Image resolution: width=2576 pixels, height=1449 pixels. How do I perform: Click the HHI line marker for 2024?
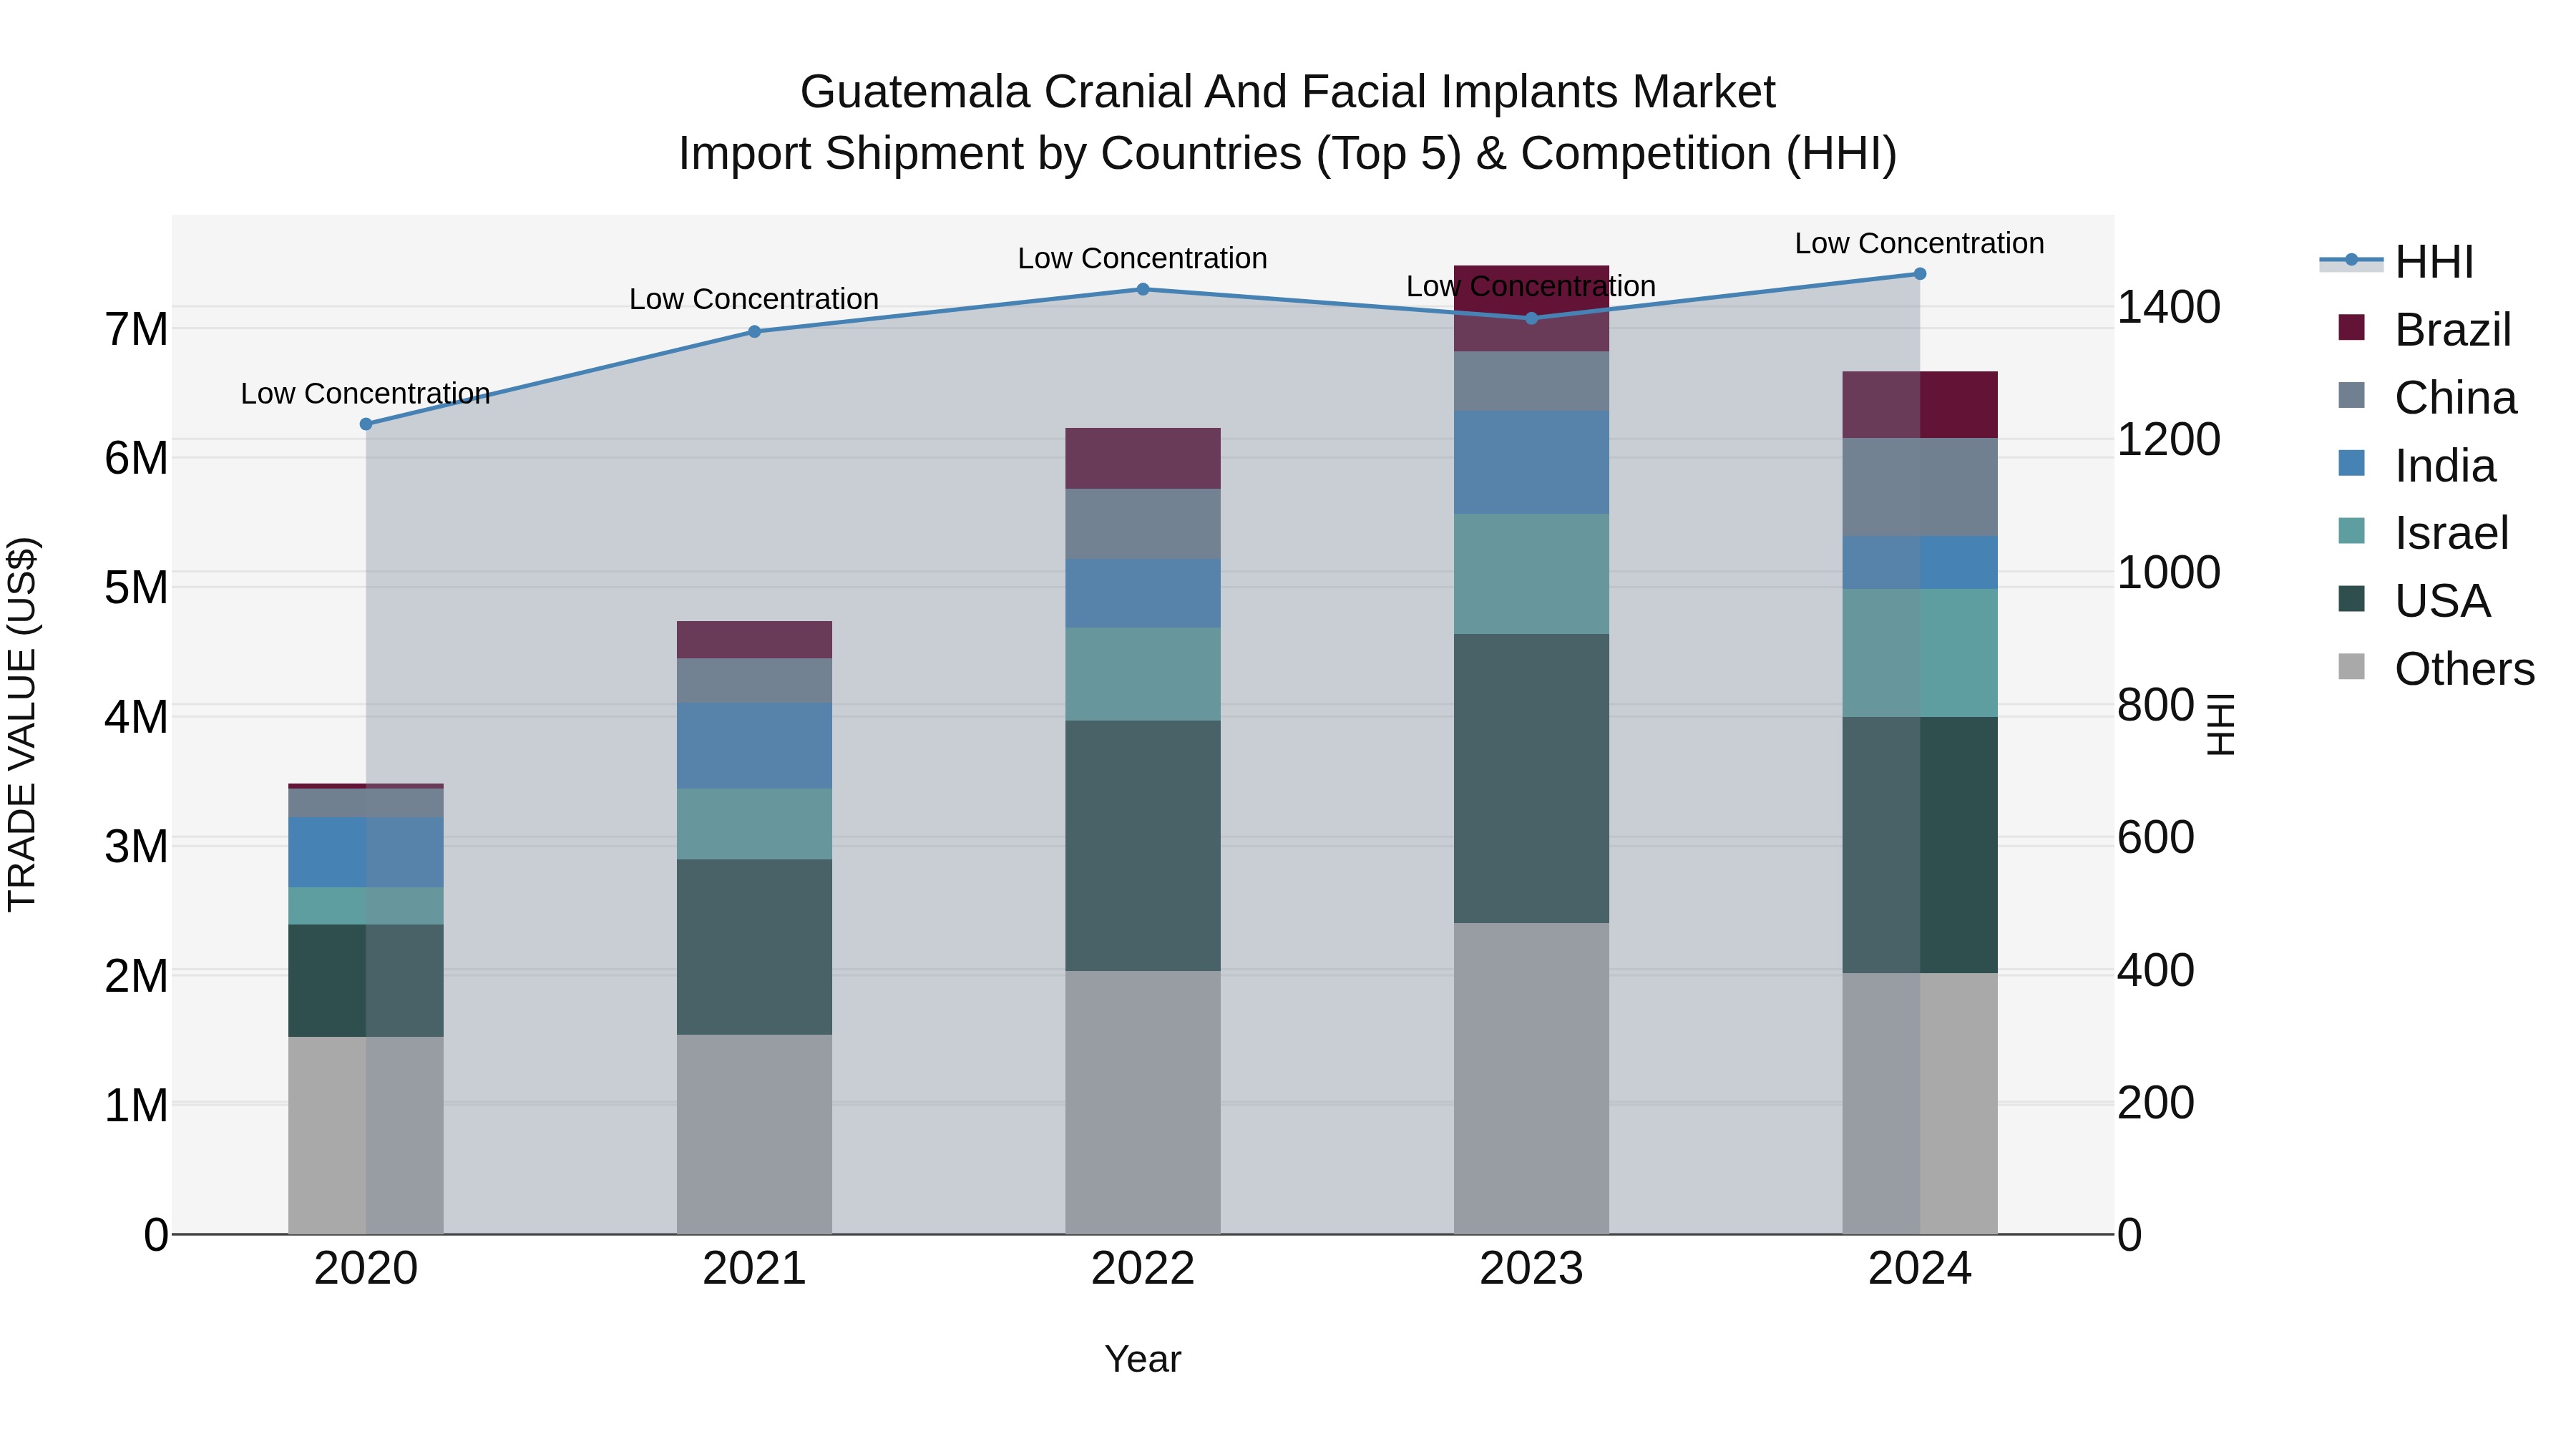click(x=1920, y=274)
